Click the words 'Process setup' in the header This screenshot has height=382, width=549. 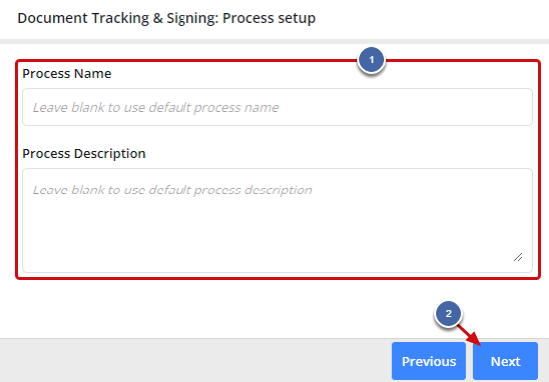coord(269,18)
